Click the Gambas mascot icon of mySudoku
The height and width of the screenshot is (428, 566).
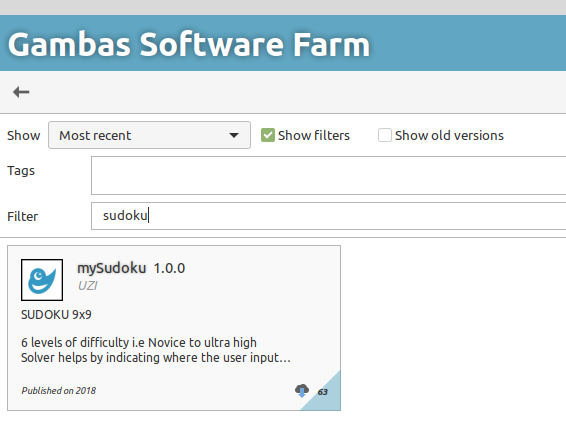tap(42, 280)
